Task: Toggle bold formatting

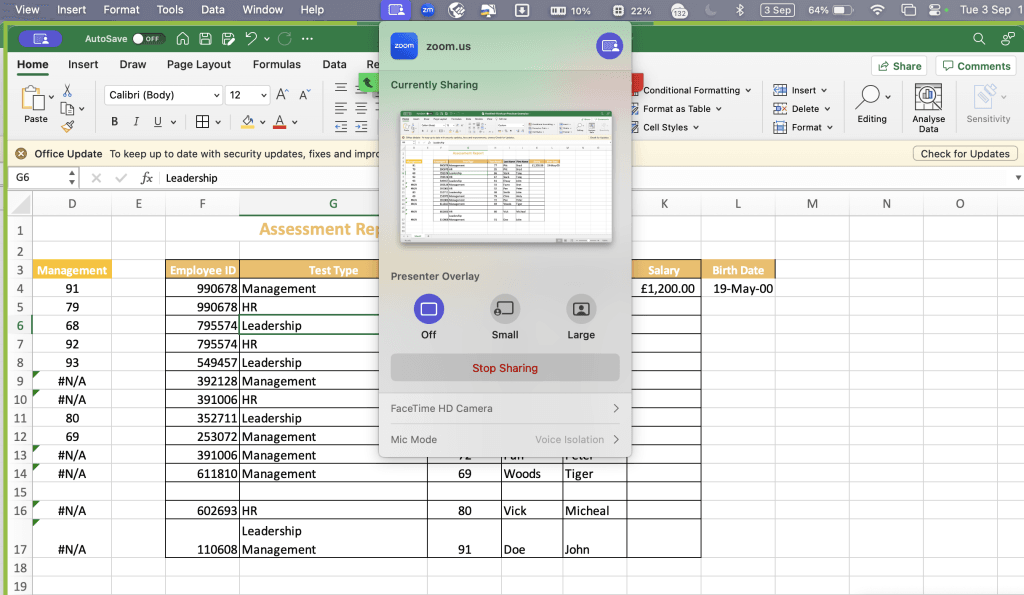Action: click(x=114, y=121)
